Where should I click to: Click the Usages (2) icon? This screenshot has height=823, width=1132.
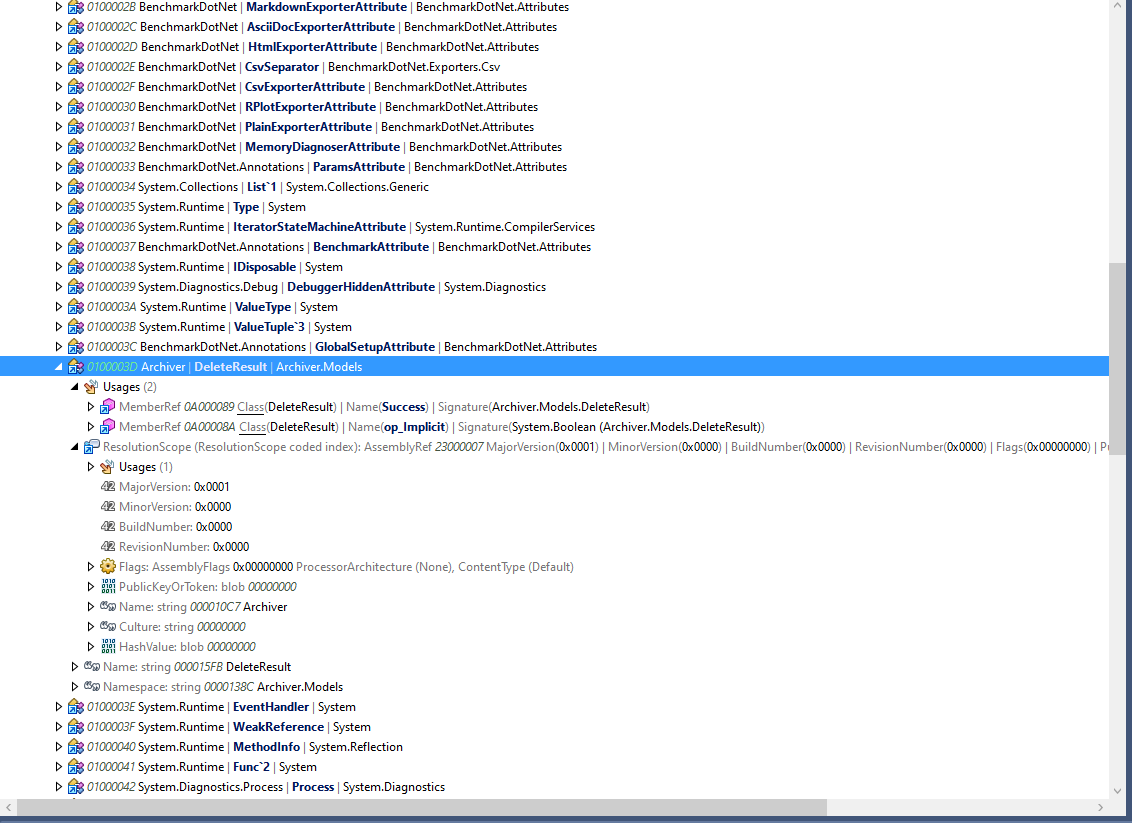pos(91,387)
